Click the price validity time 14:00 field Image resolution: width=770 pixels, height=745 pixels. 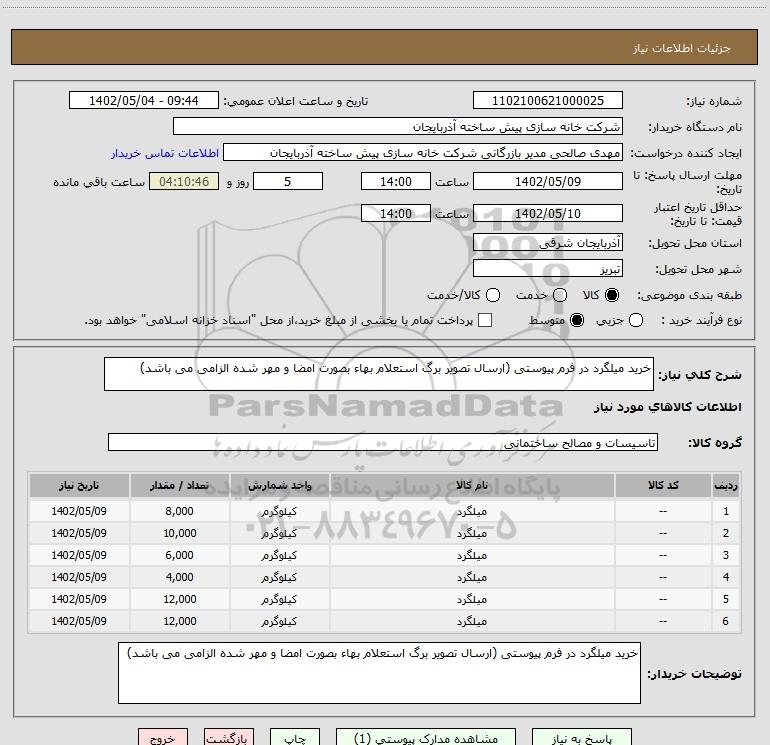tap(396, 213)
